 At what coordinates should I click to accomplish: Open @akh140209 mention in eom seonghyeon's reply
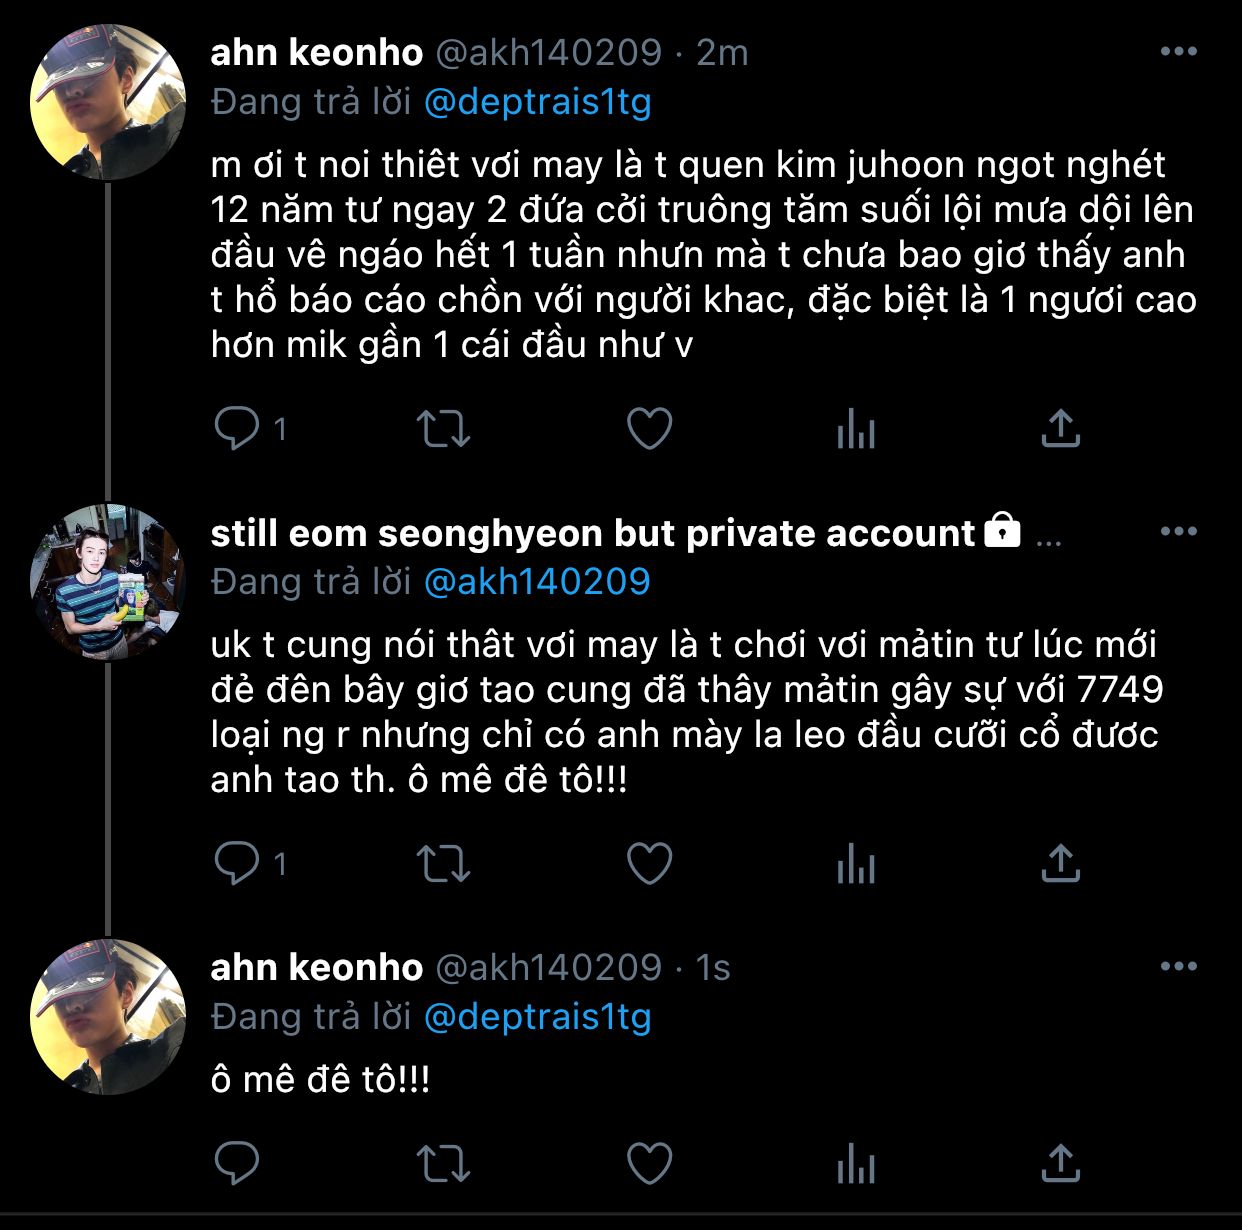pos(537,582)
